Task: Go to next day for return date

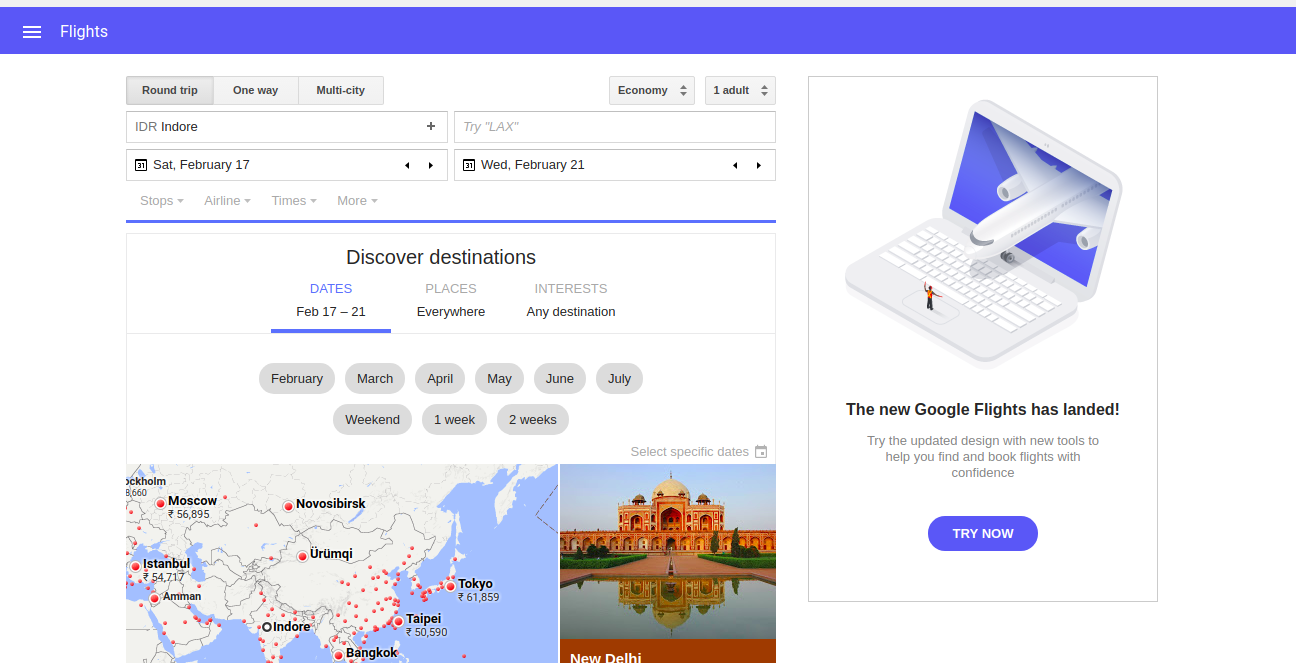Action: tap(759, 165)
